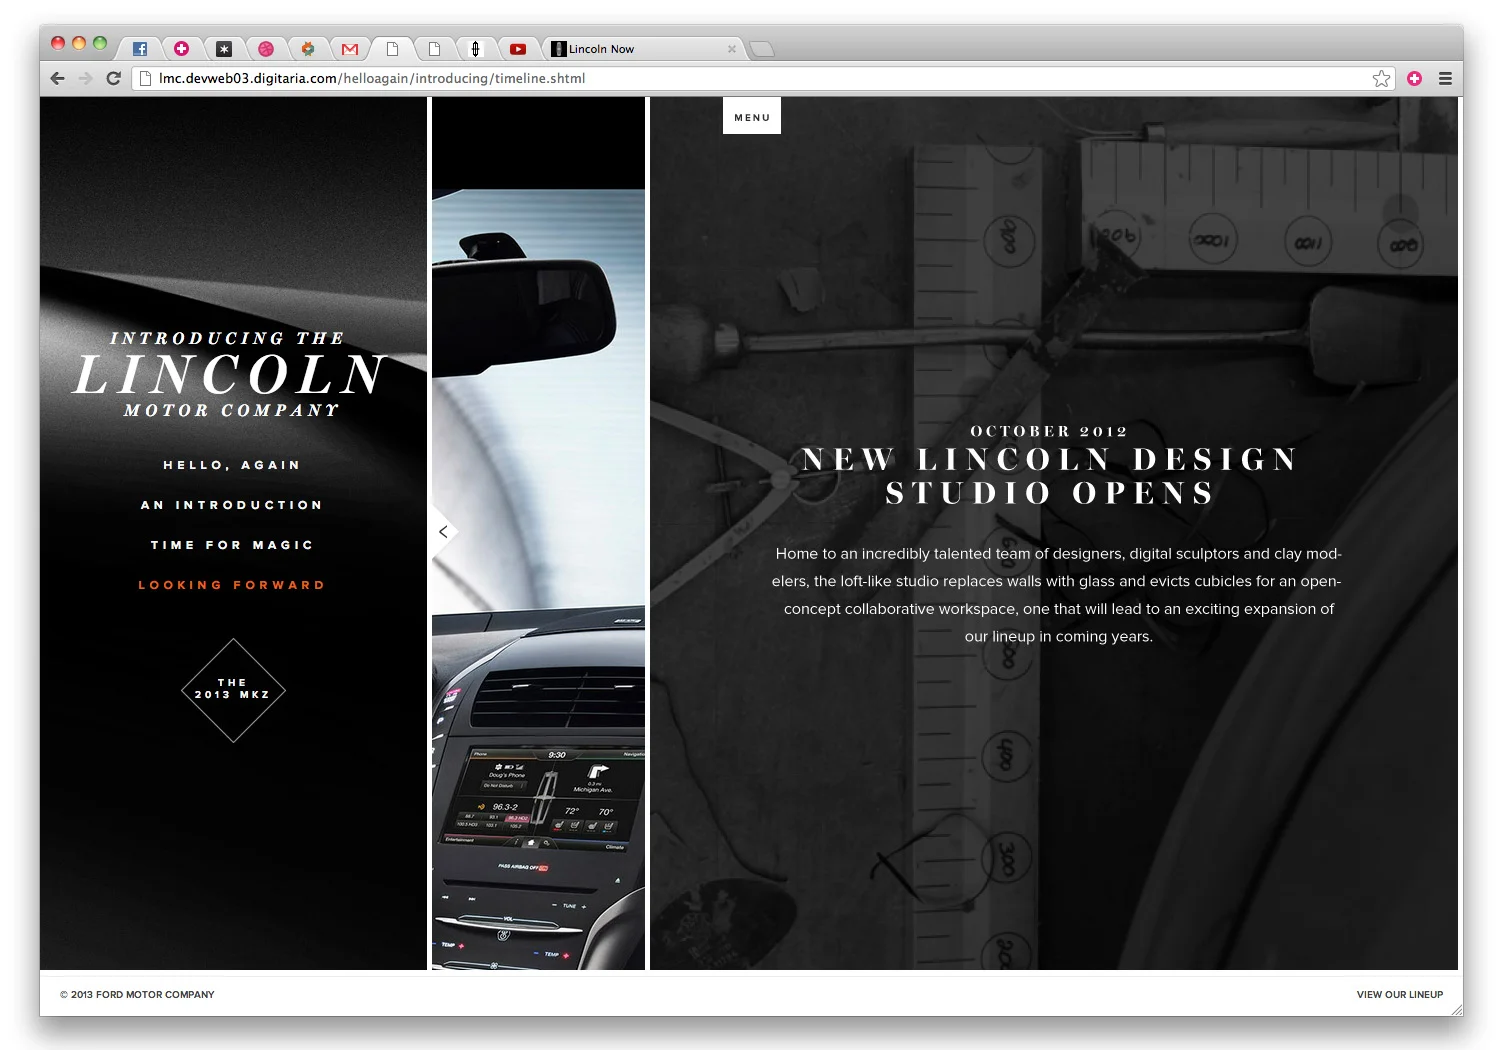Click the left arrow to go previous
Screen dimensions: 1503x1050
click(443, 532)
